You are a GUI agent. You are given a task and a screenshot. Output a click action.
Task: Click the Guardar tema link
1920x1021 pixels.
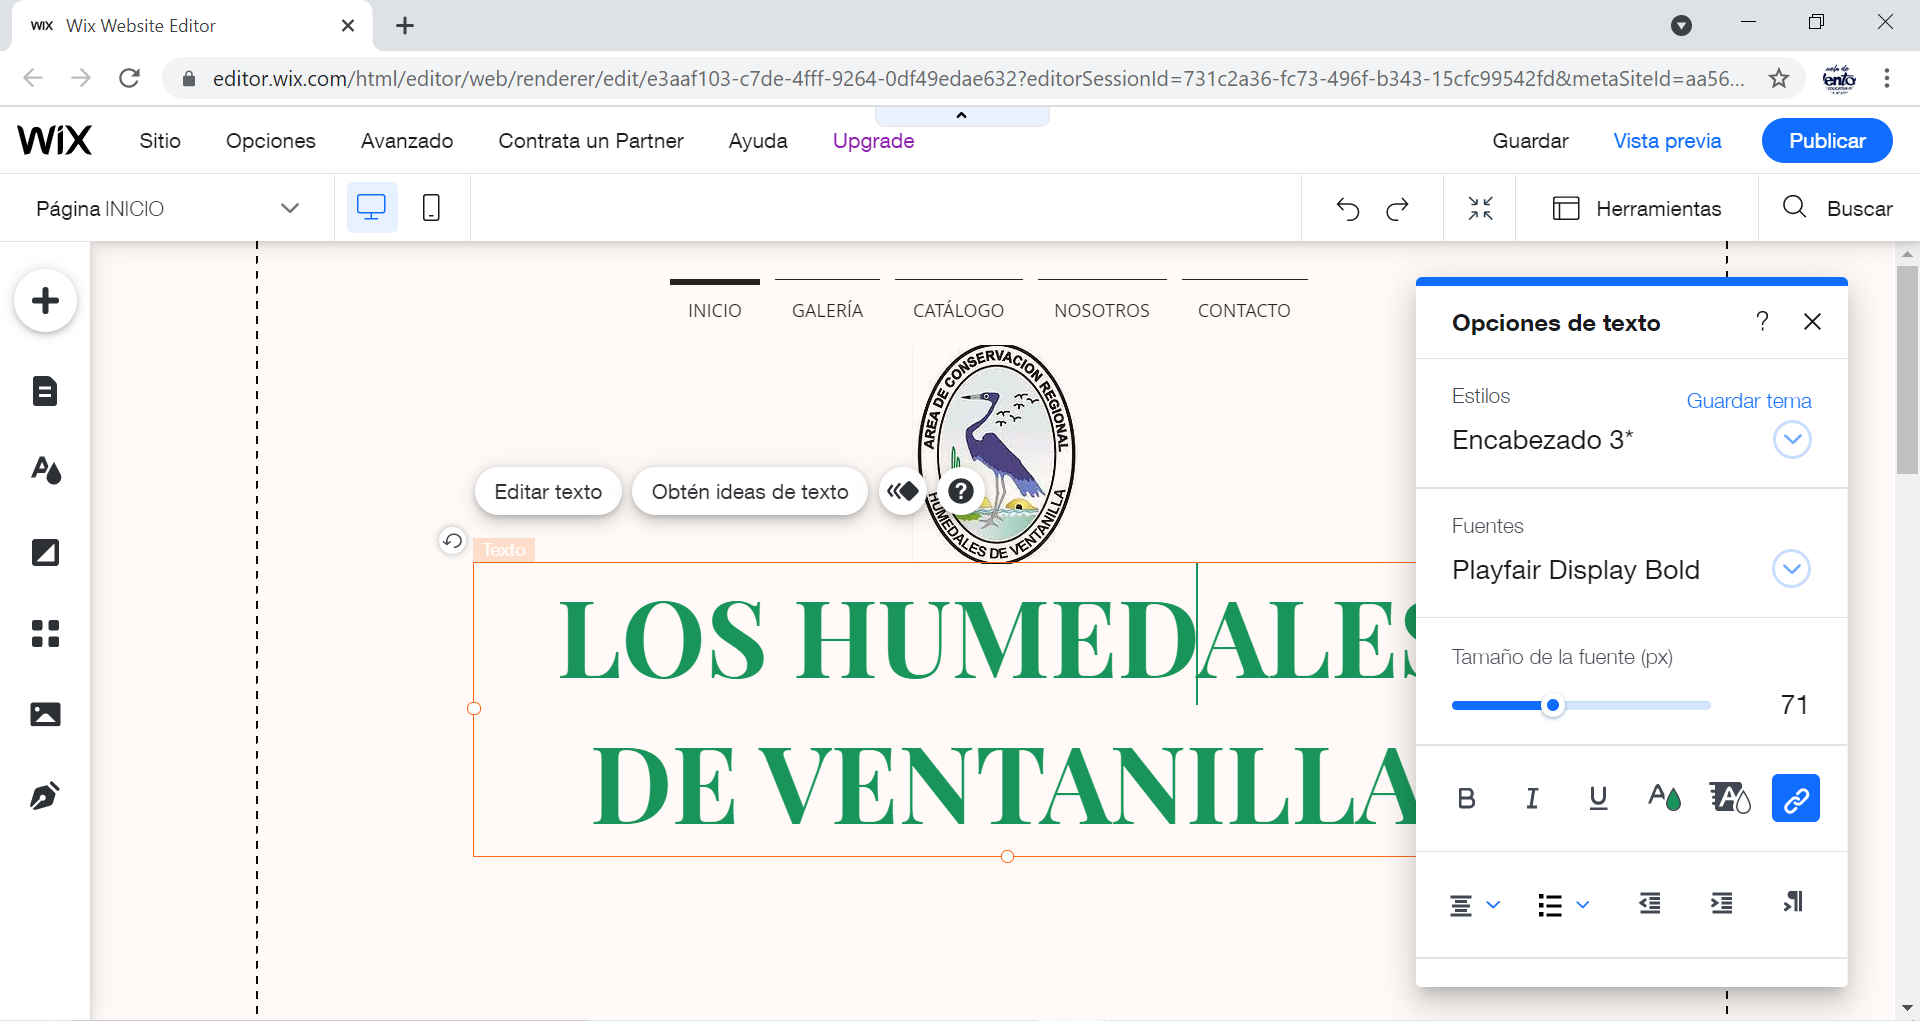click(x=1748, y=401)
